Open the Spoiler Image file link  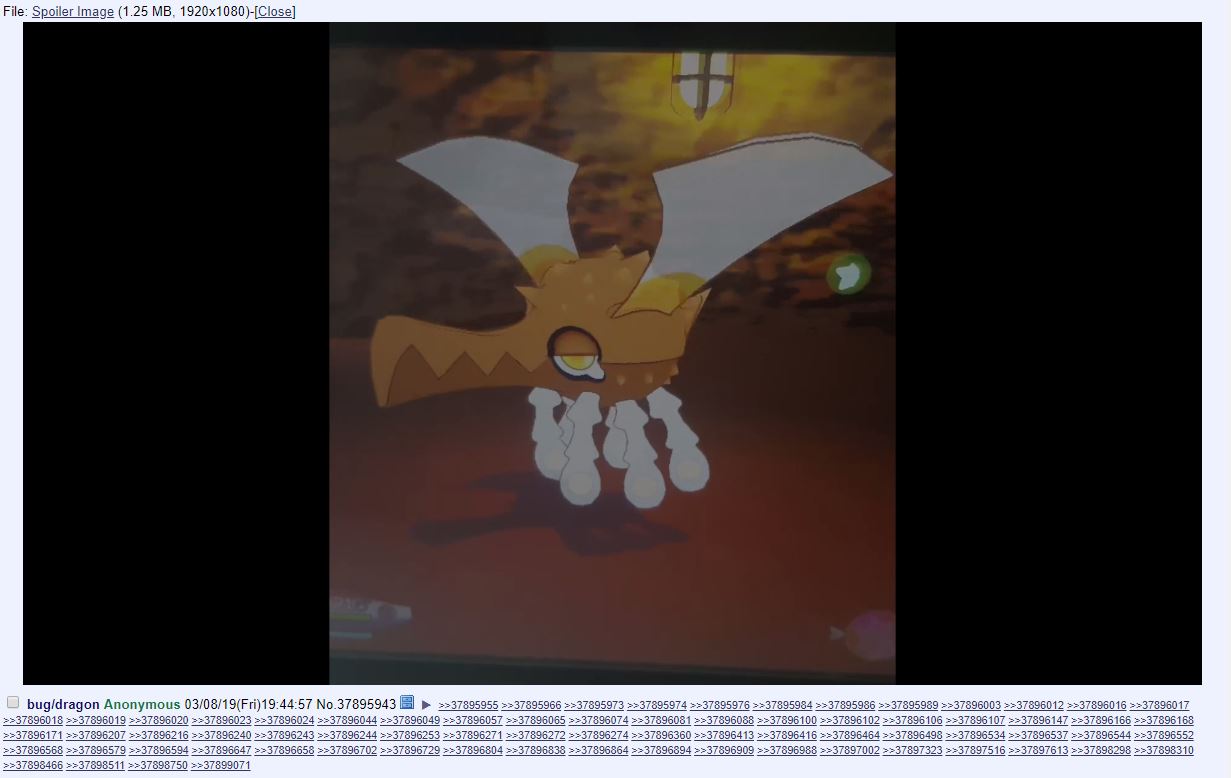click(x=73, y=12)
